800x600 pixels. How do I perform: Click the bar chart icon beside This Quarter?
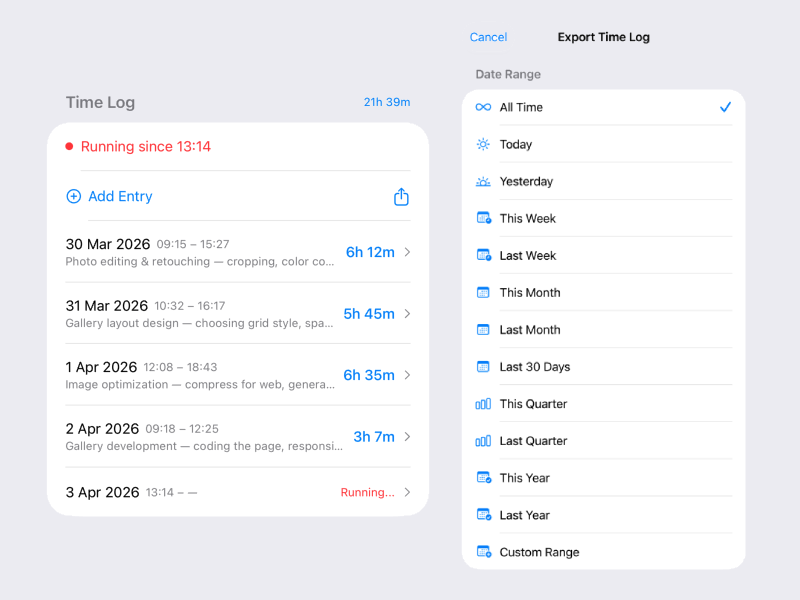[x=483, y=404]
